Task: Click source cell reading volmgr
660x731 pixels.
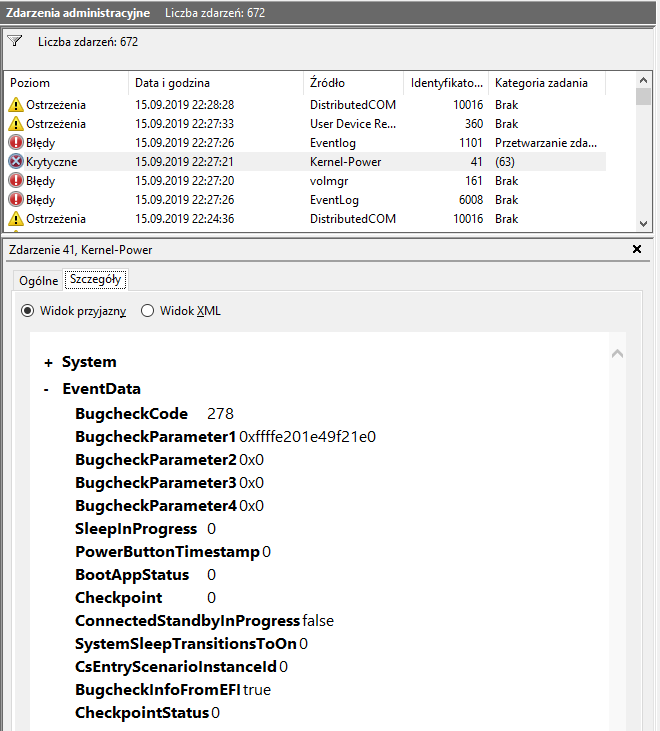Action: pyautogui.click(x=329, y=181)
